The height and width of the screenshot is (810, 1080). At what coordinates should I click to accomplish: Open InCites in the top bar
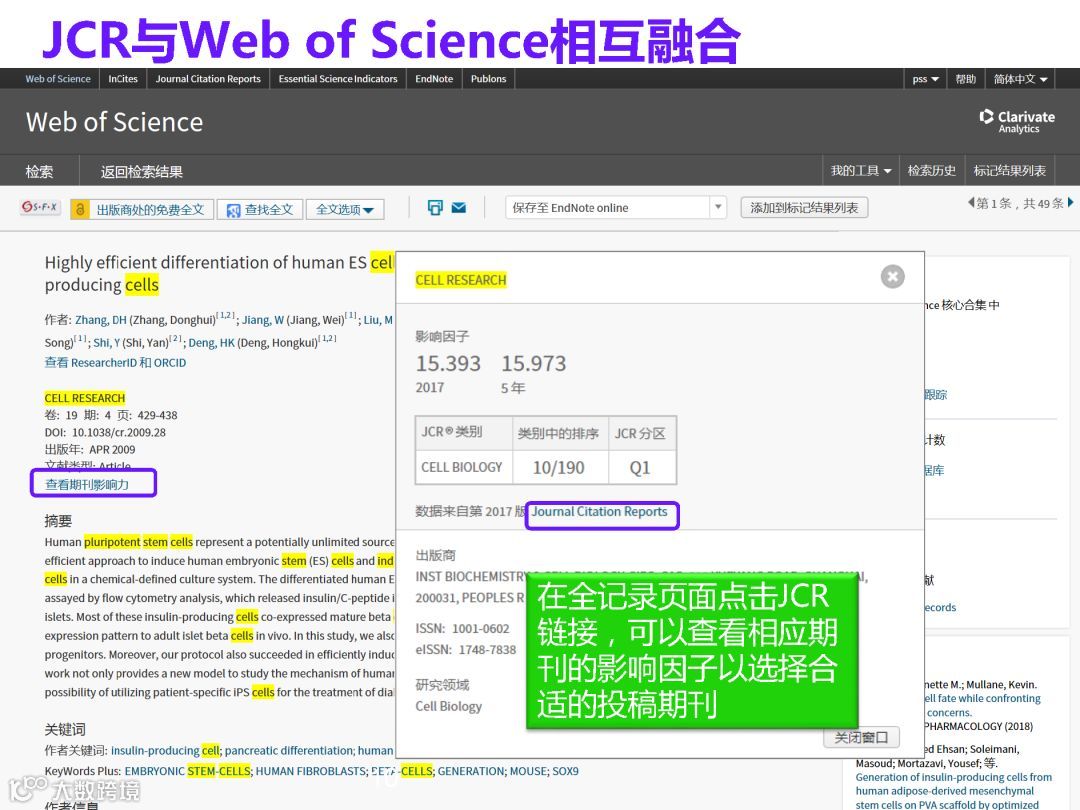pos(123,79)
